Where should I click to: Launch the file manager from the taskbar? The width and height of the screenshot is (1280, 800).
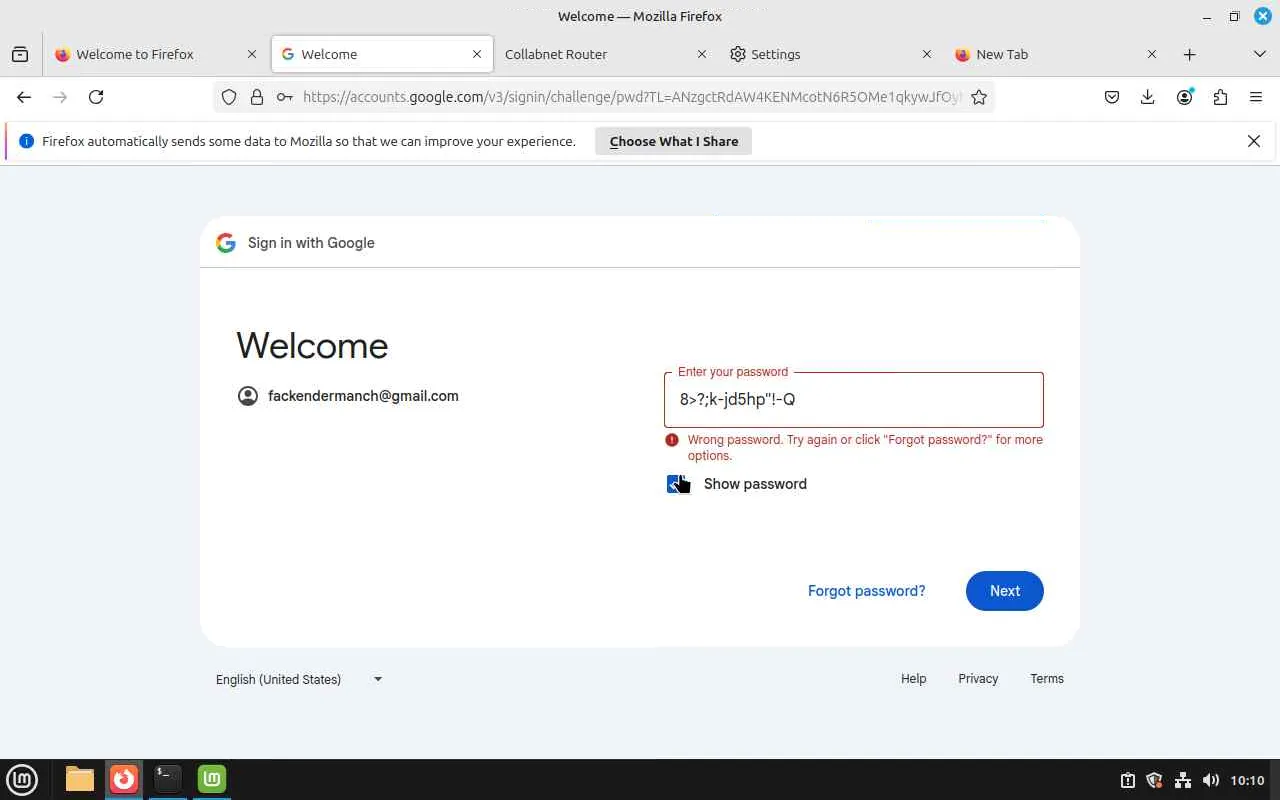[x=80, y=779]
